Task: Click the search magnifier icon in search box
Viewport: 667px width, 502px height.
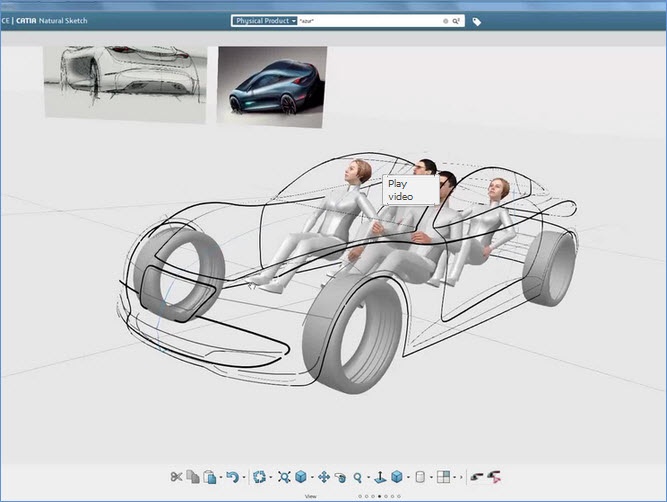Action: [x=456, y=21]
